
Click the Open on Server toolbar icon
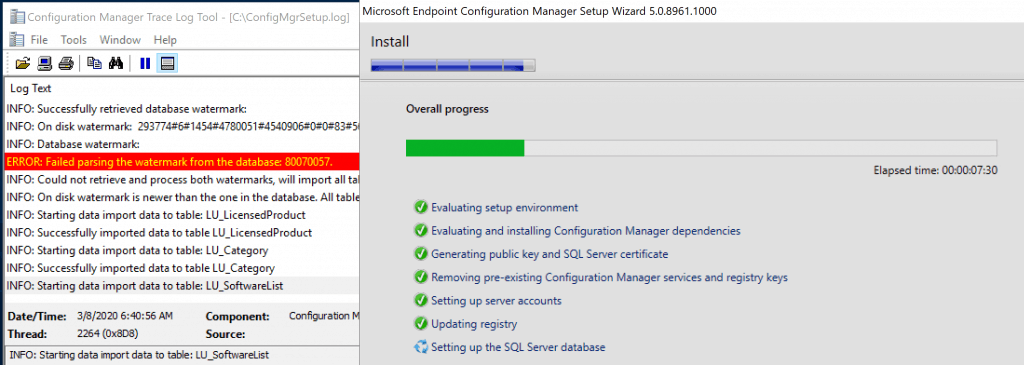[44, 63]
